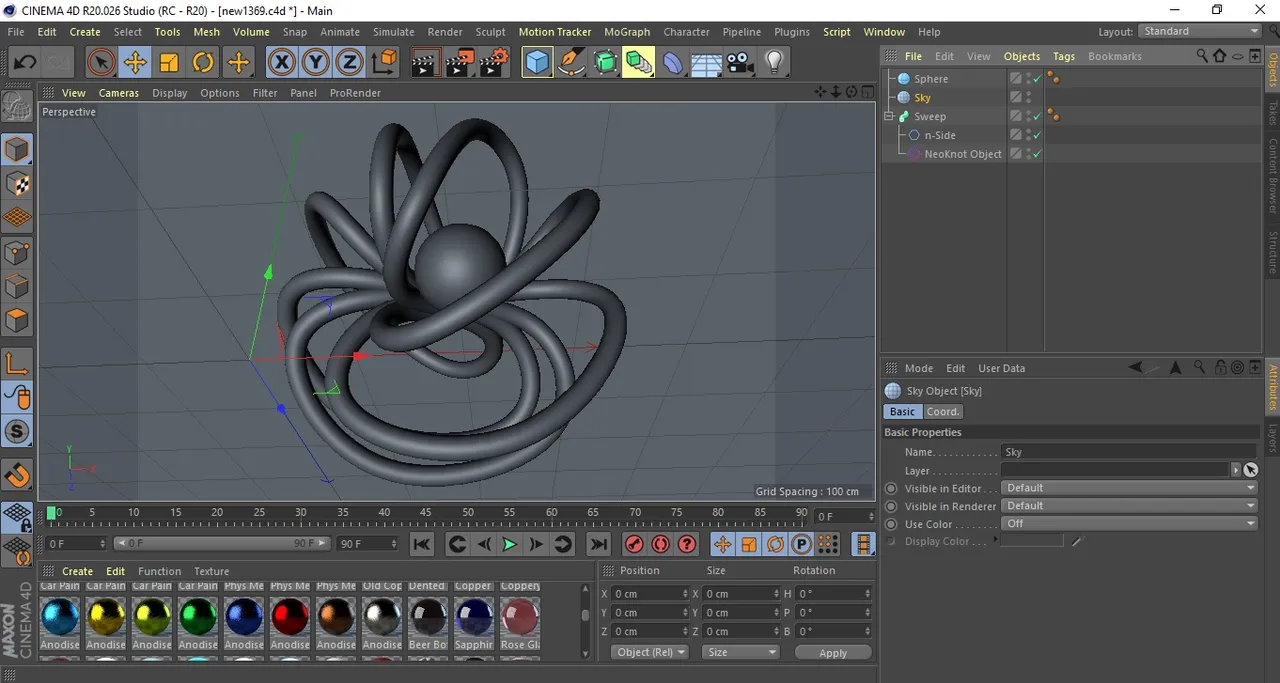Select the Live Selection tool
This screenshot has height=683, width=1280.
click(x=100, y=63)
